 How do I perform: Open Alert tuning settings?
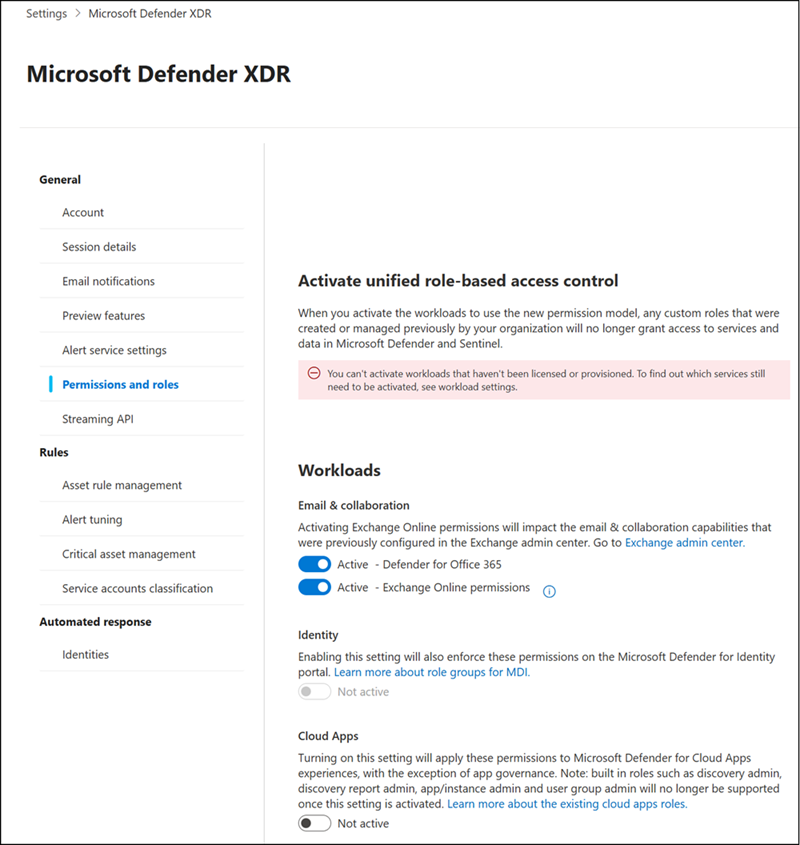91,519
